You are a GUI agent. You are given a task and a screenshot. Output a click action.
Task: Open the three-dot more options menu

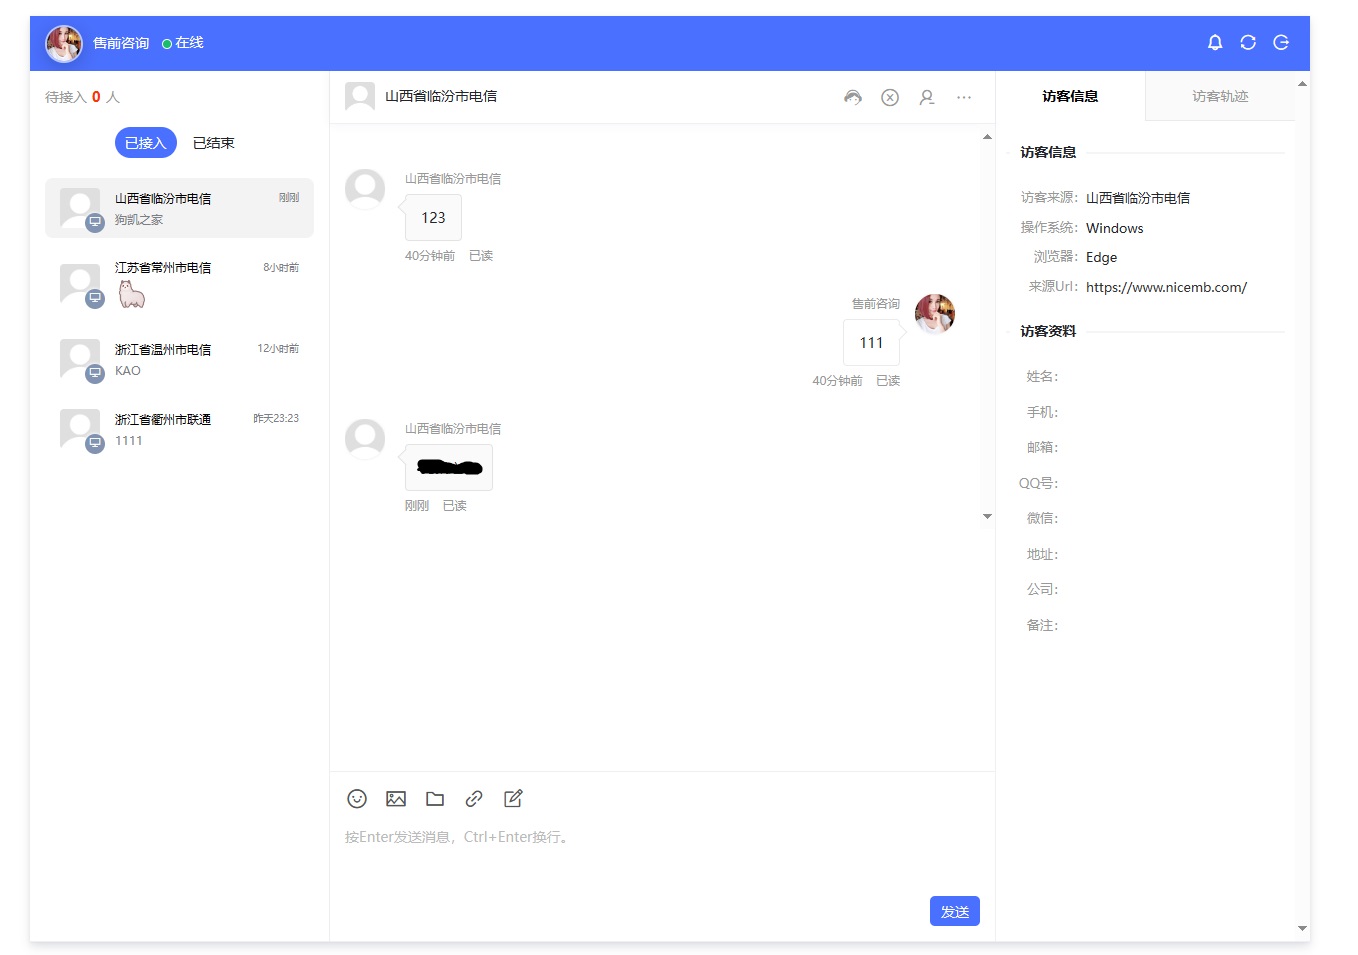click(963, 97)
